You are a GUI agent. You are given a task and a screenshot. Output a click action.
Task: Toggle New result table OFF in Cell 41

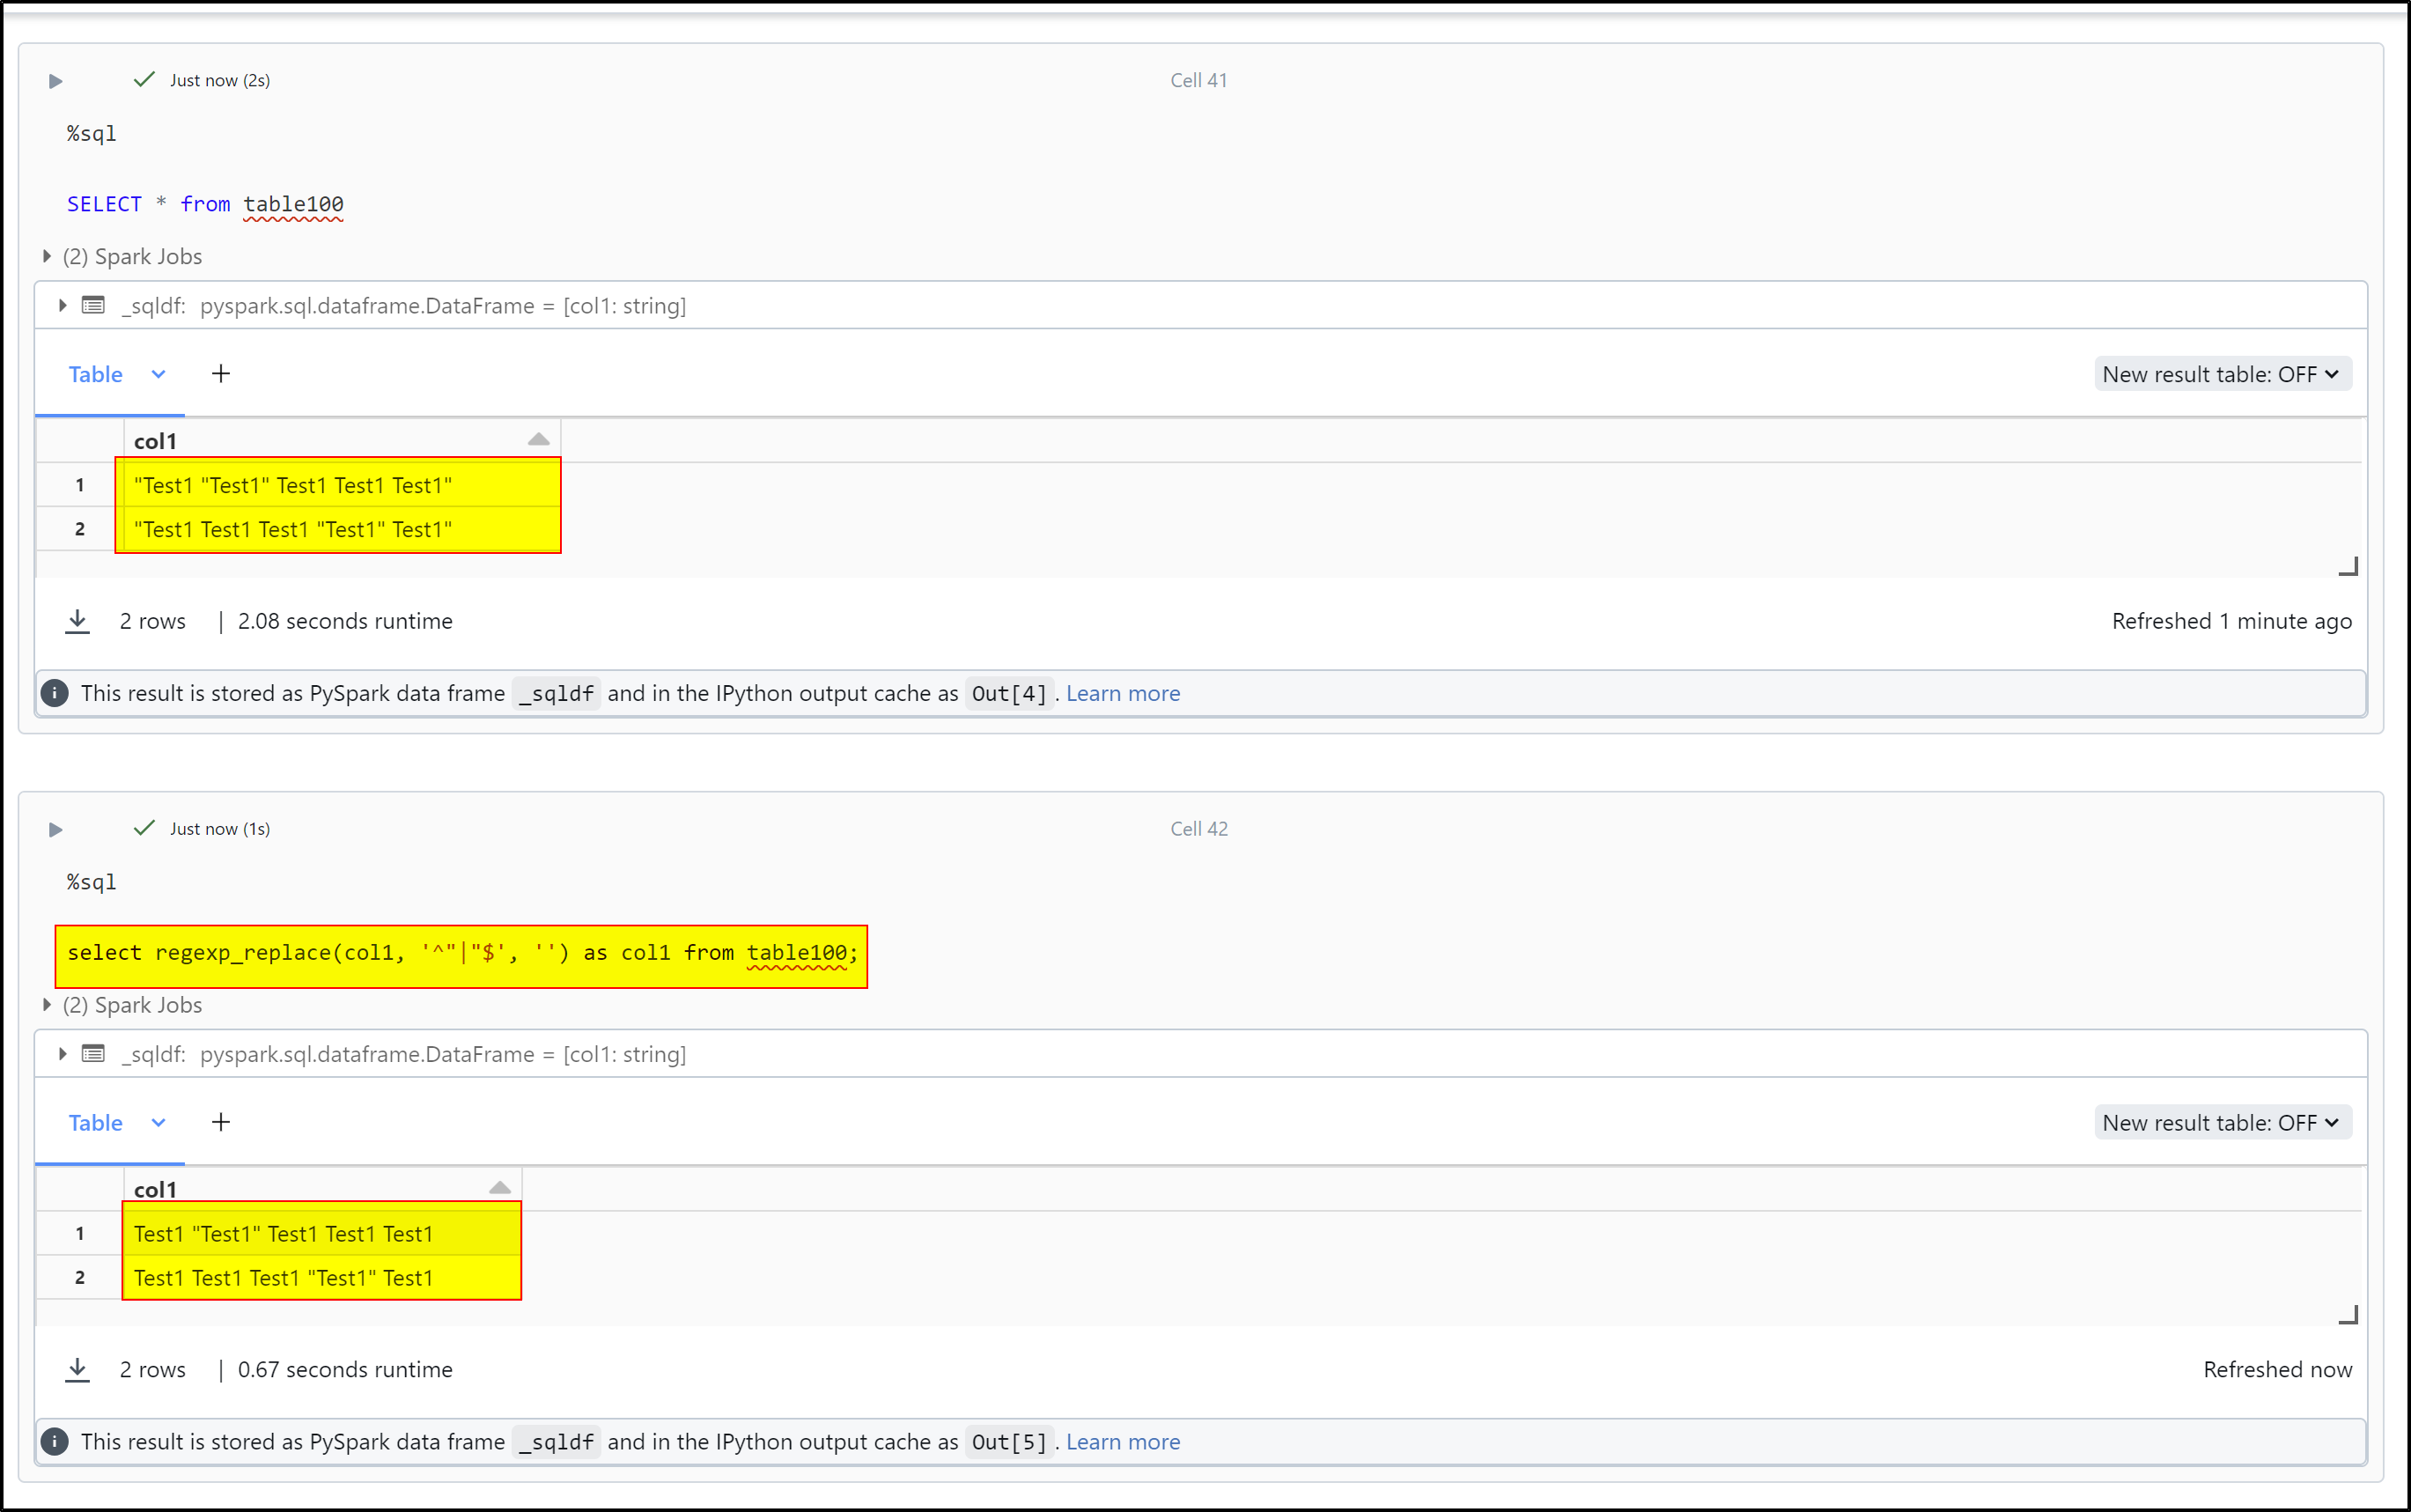(2222, 374)
